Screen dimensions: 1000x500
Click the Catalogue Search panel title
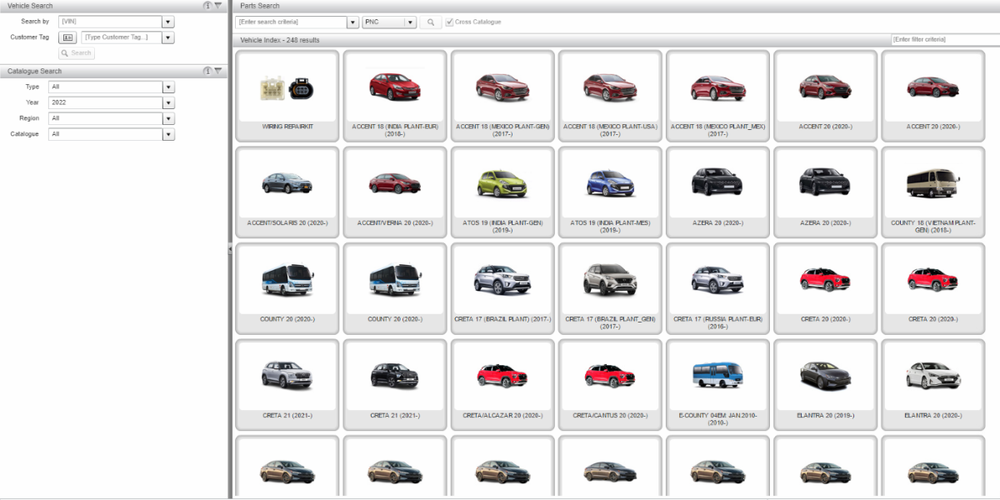click(34, 71)
